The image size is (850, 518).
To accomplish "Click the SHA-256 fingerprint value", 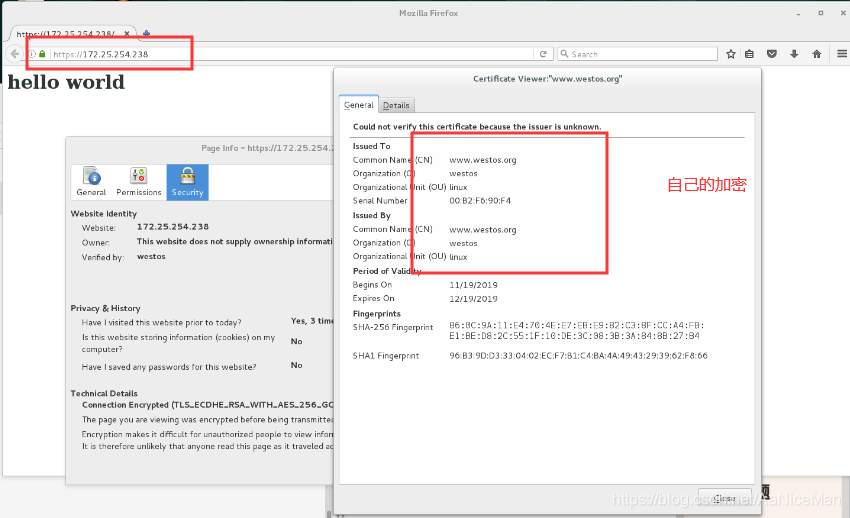I will pos(577,331).
